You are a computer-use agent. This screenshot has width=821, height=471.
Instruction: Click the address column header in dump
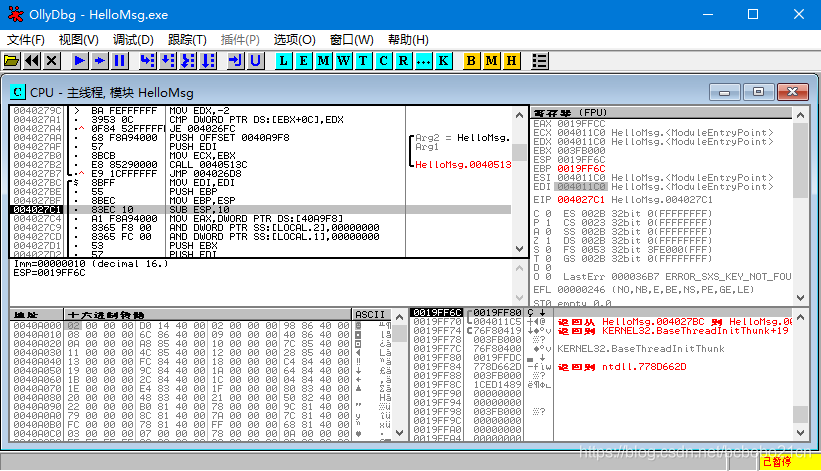point(37,315)
